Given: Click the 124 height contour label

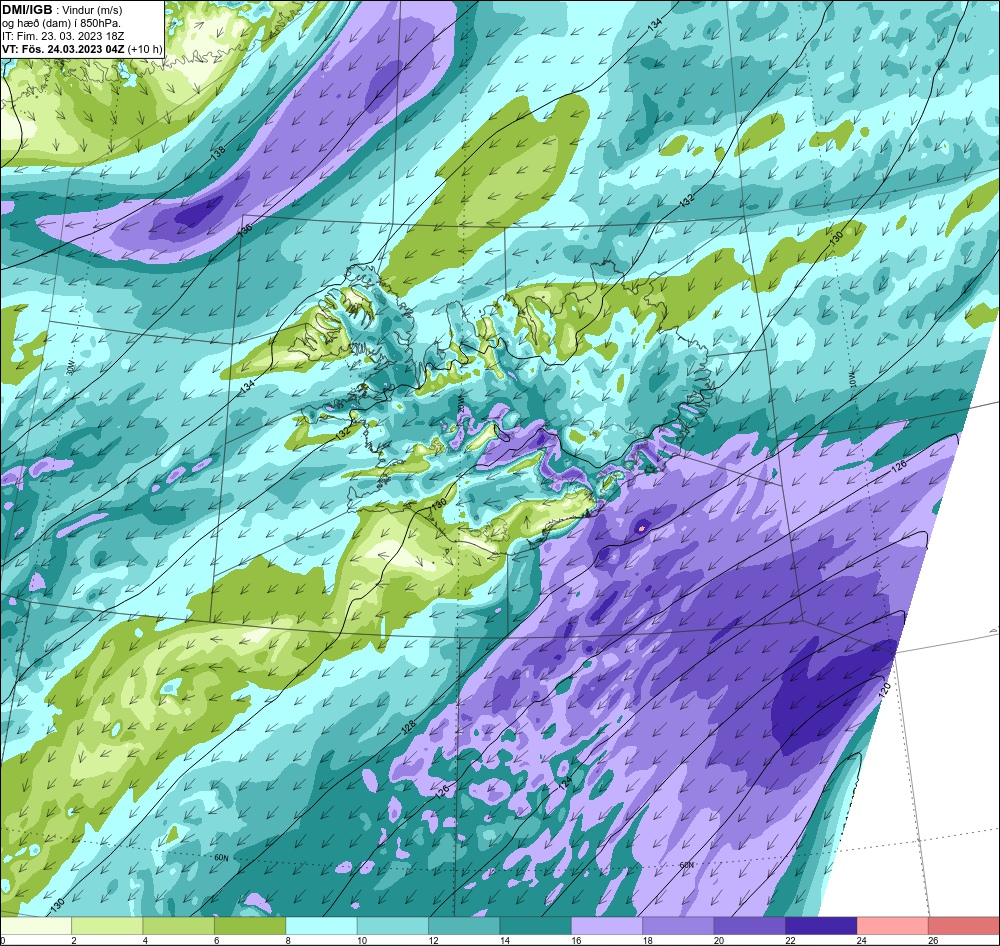Looking at the screenshot, I should [x=565, y=784].
